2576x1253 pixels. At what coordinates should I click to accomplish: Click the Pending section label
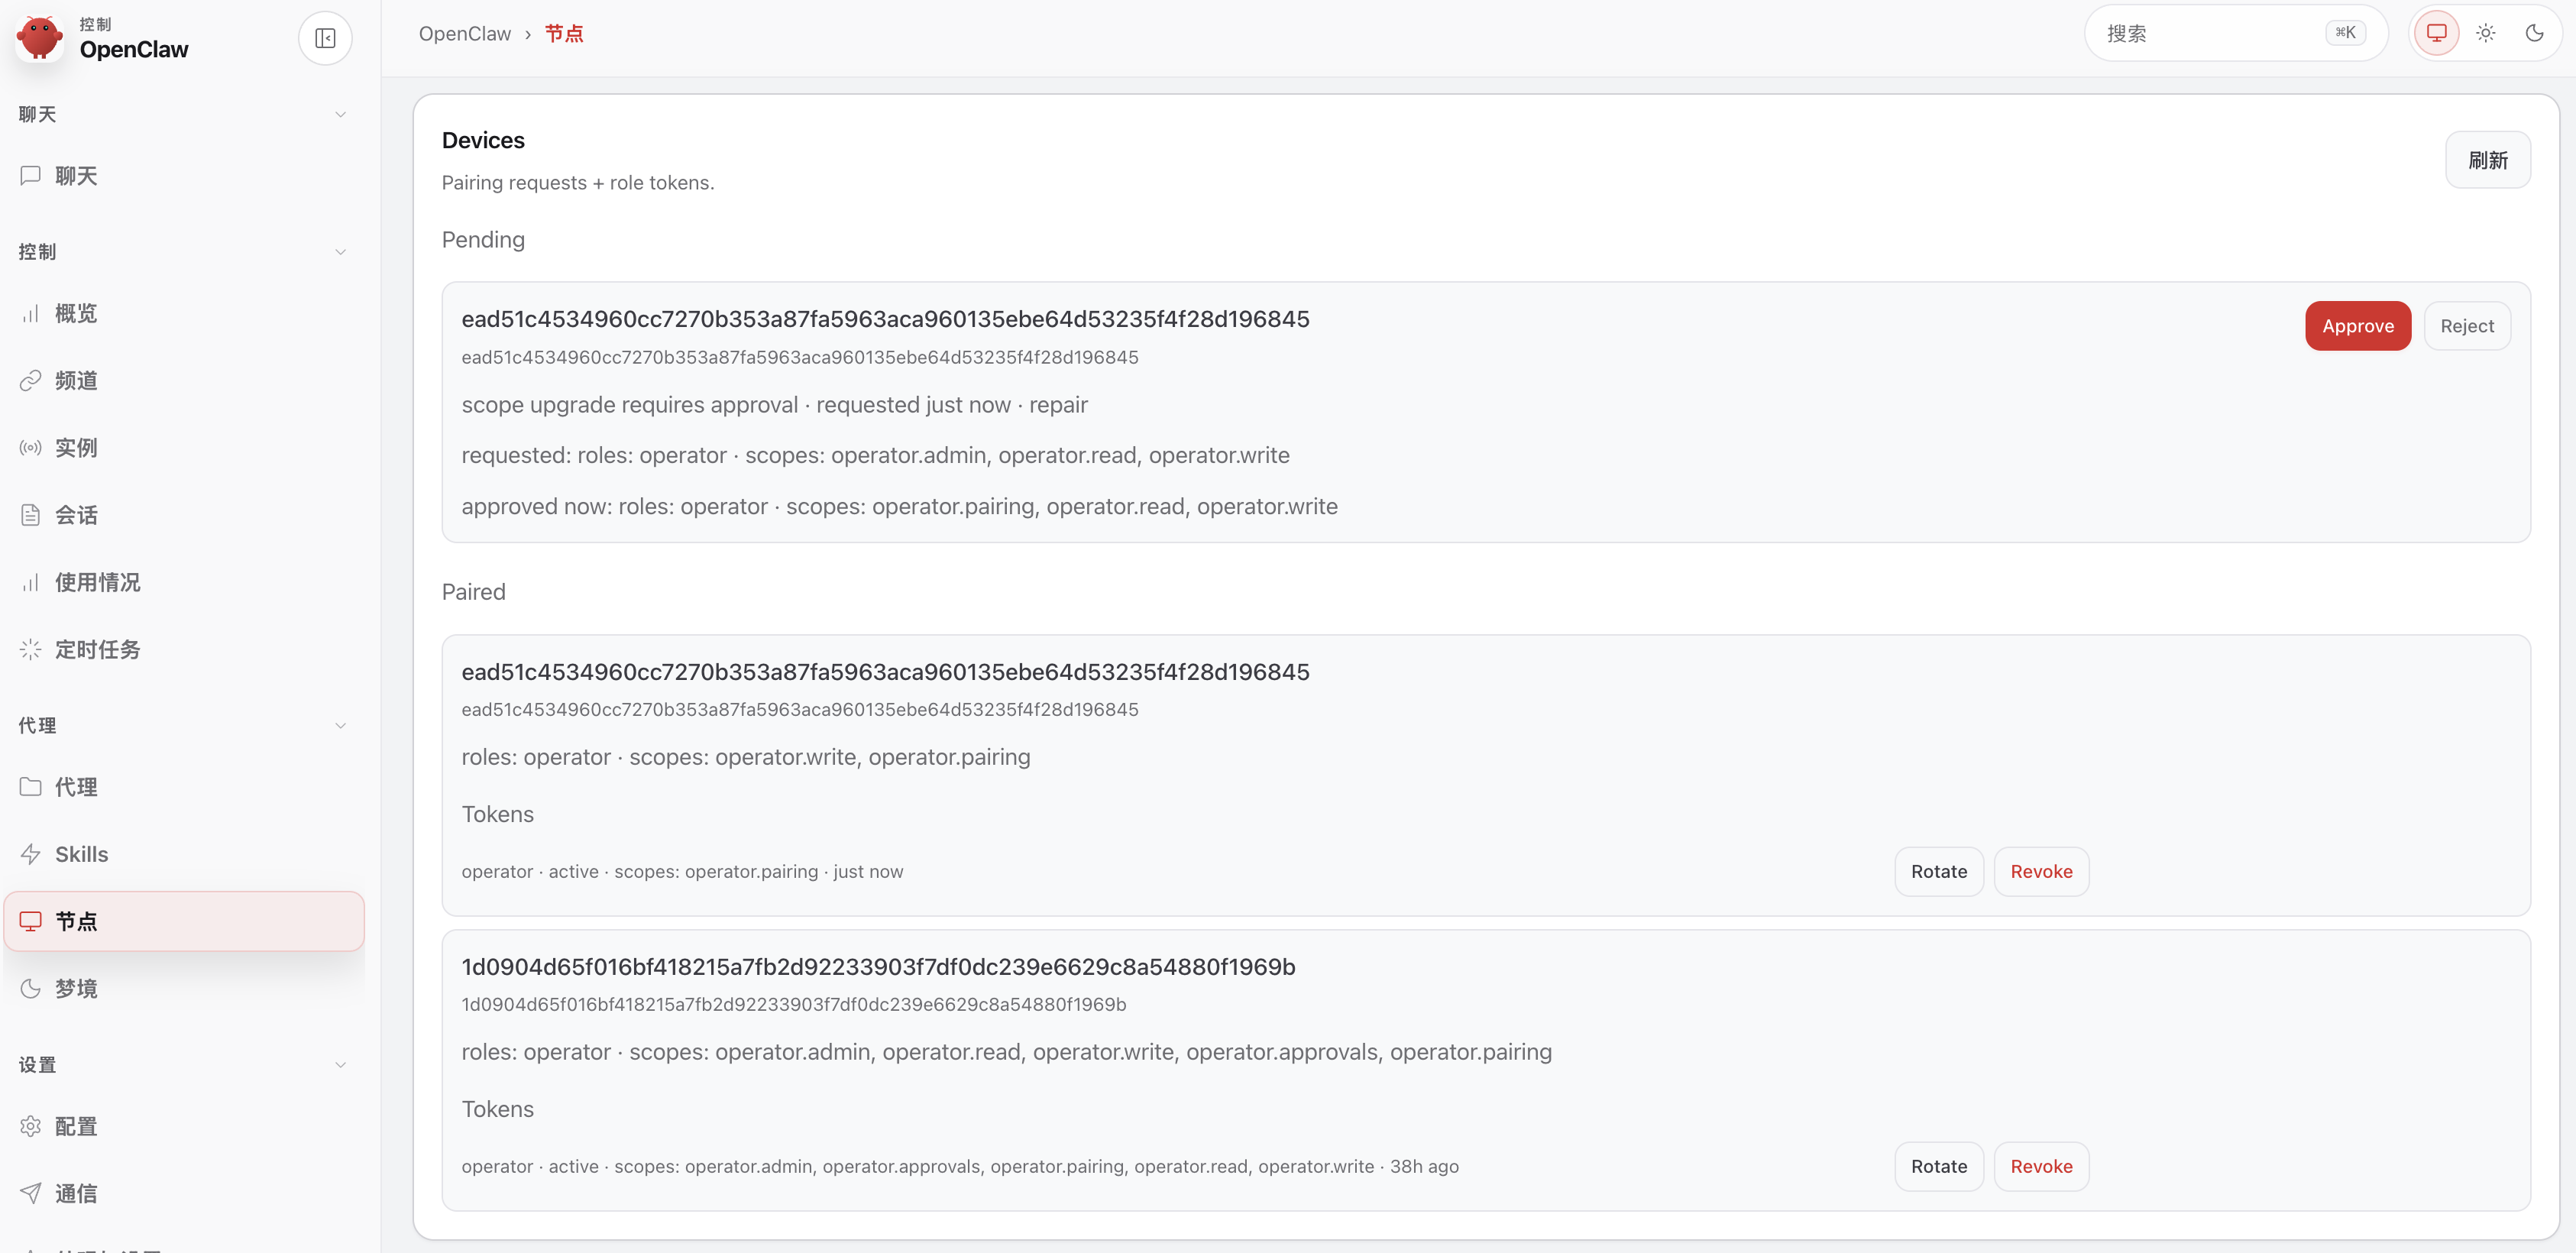(x=483, y=240)
